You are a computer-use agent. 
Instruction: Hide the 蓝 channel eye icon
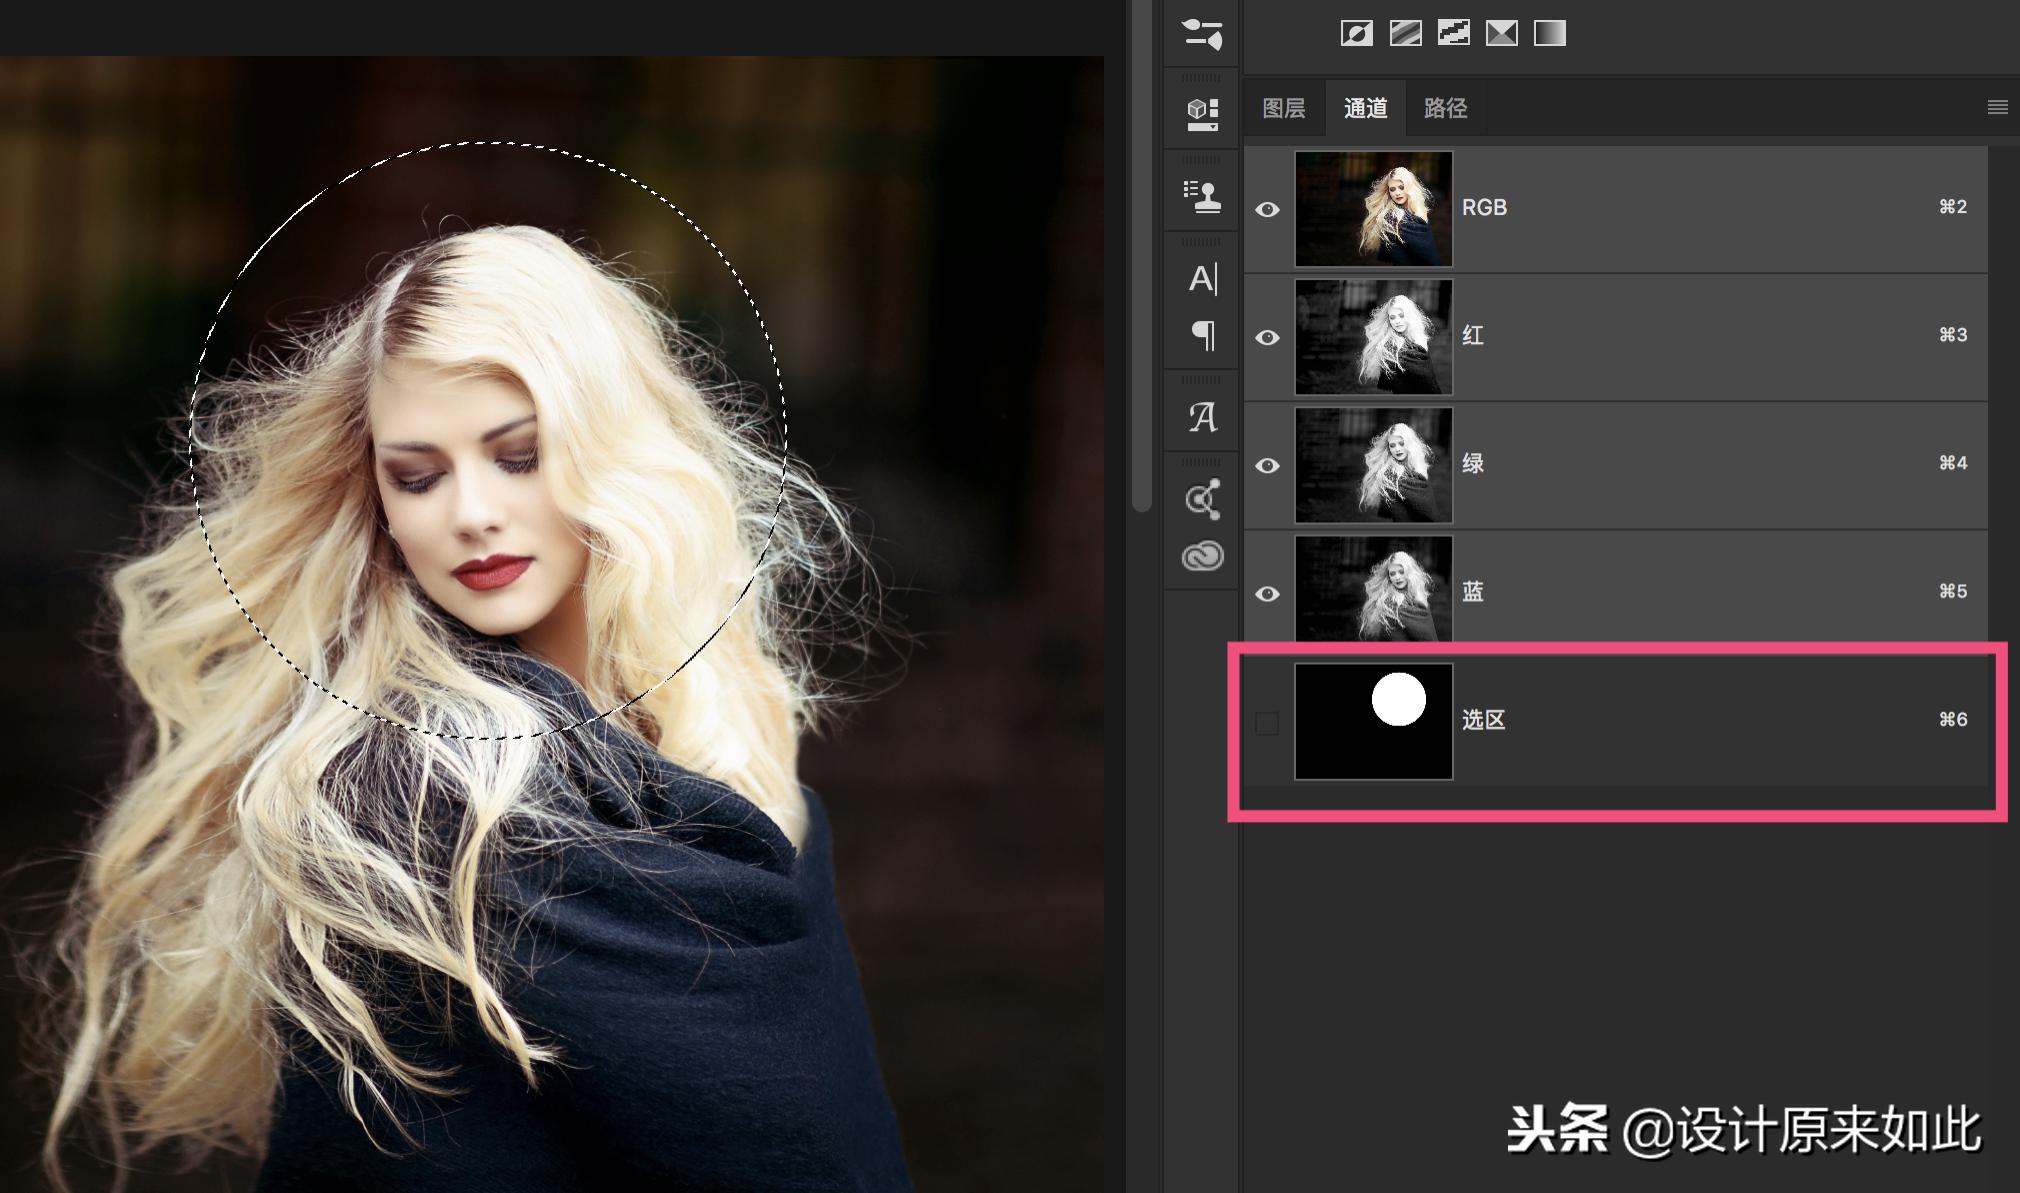tap(1267, 593)
